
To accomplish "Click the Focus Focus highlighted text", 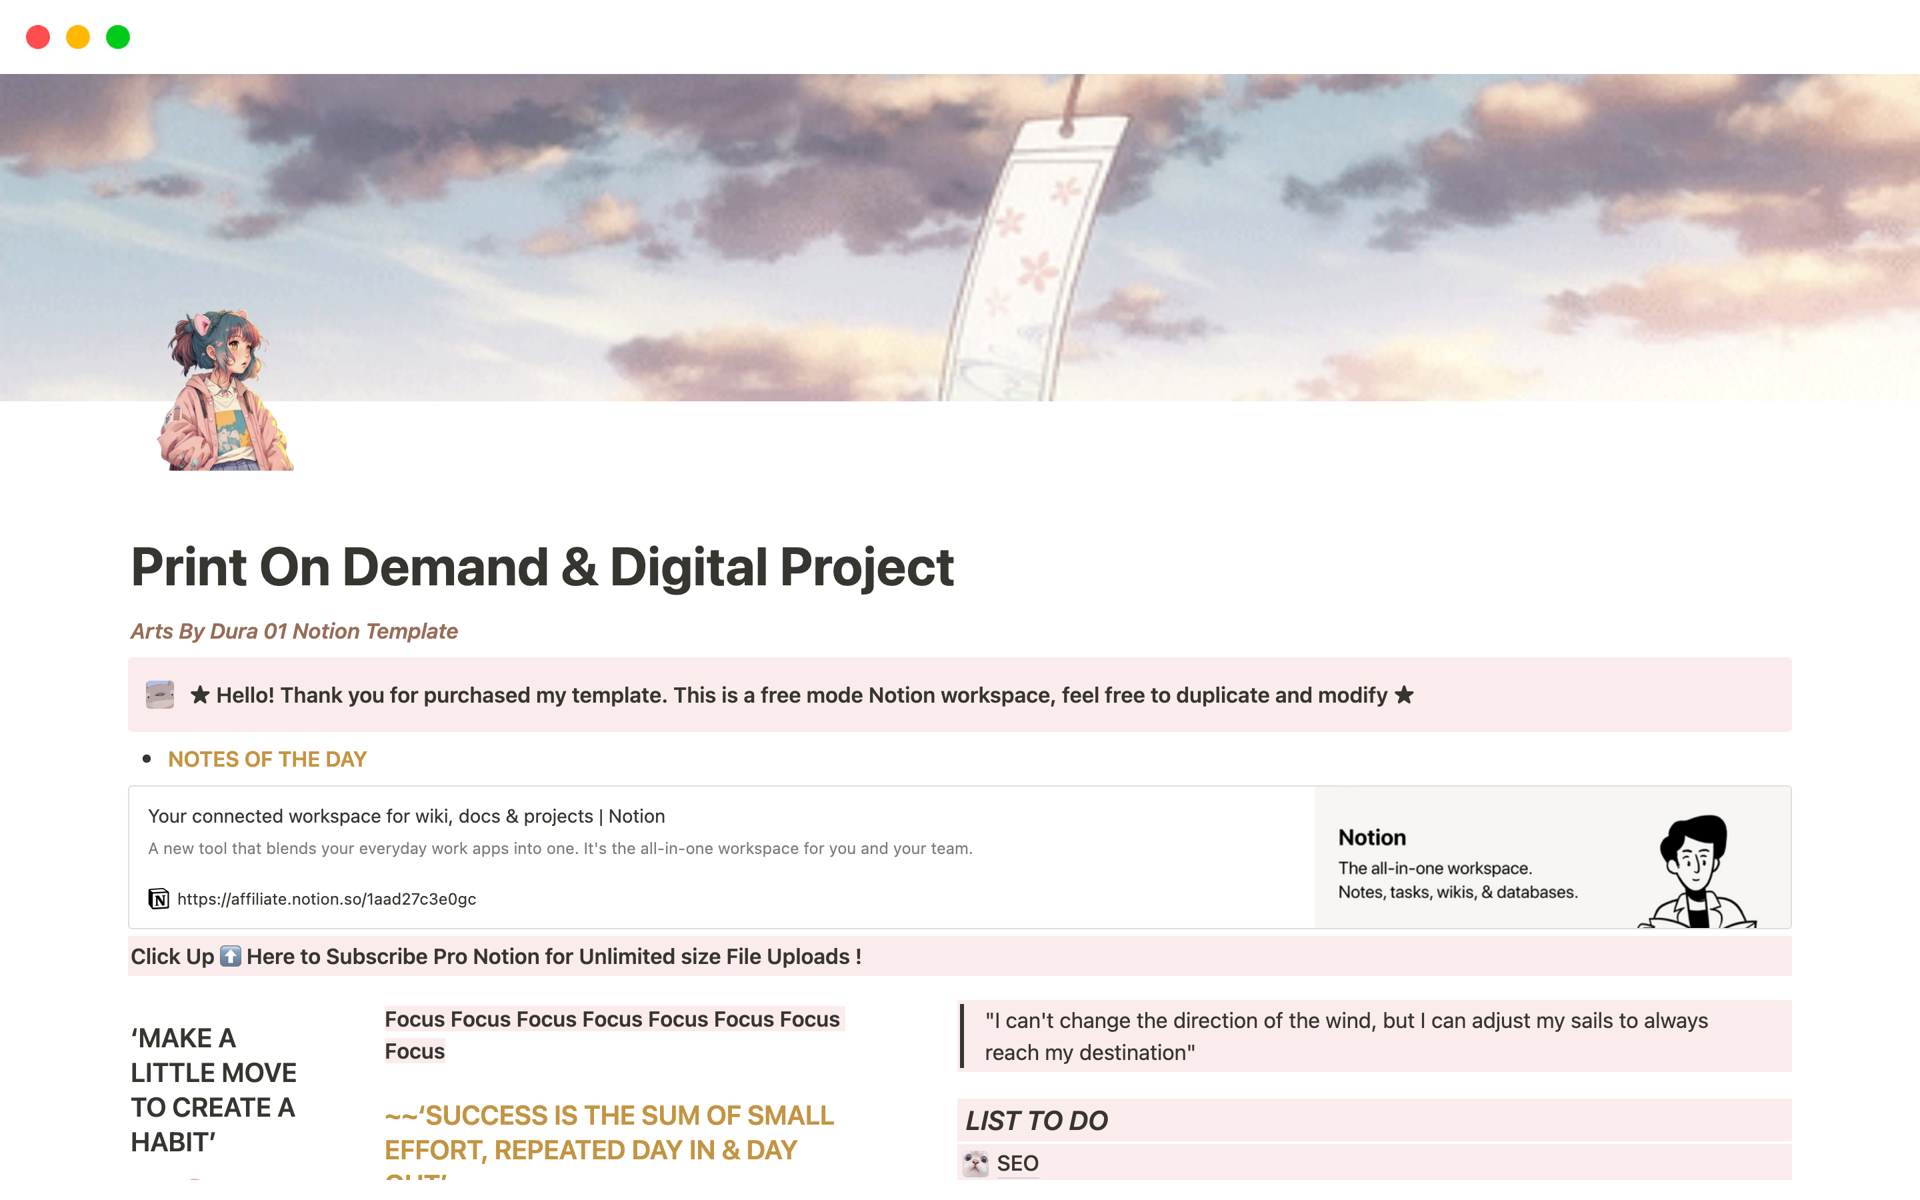I will pos(612,1020).
